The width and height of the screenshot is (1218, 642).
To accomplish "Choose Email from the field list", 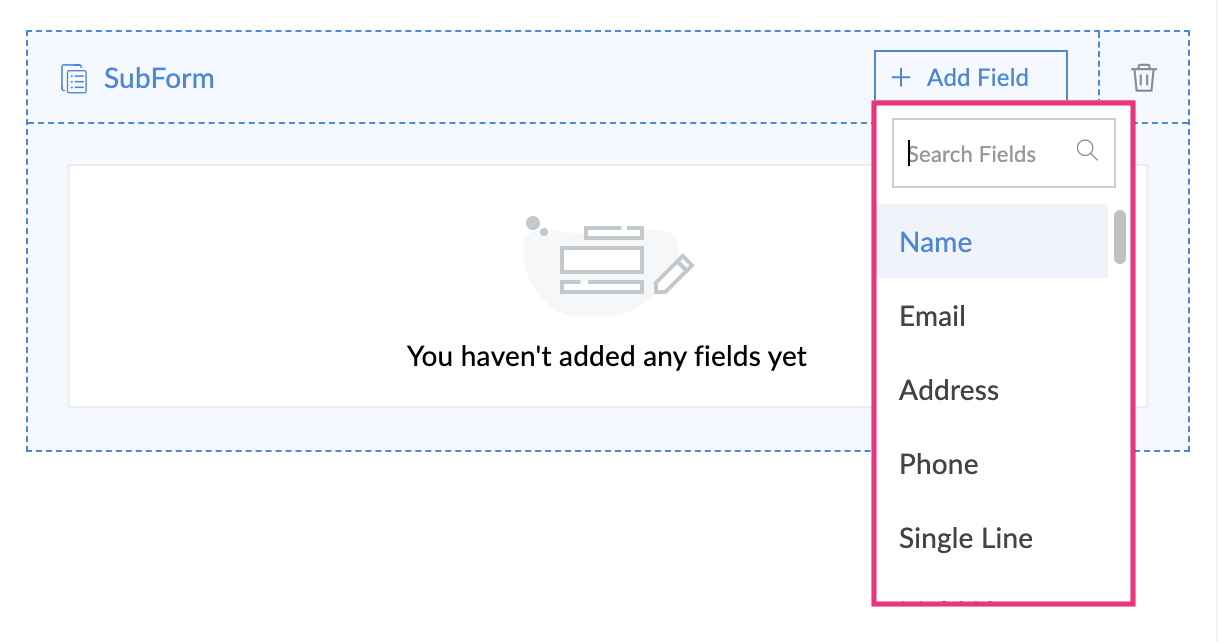I will click(932, 316).
